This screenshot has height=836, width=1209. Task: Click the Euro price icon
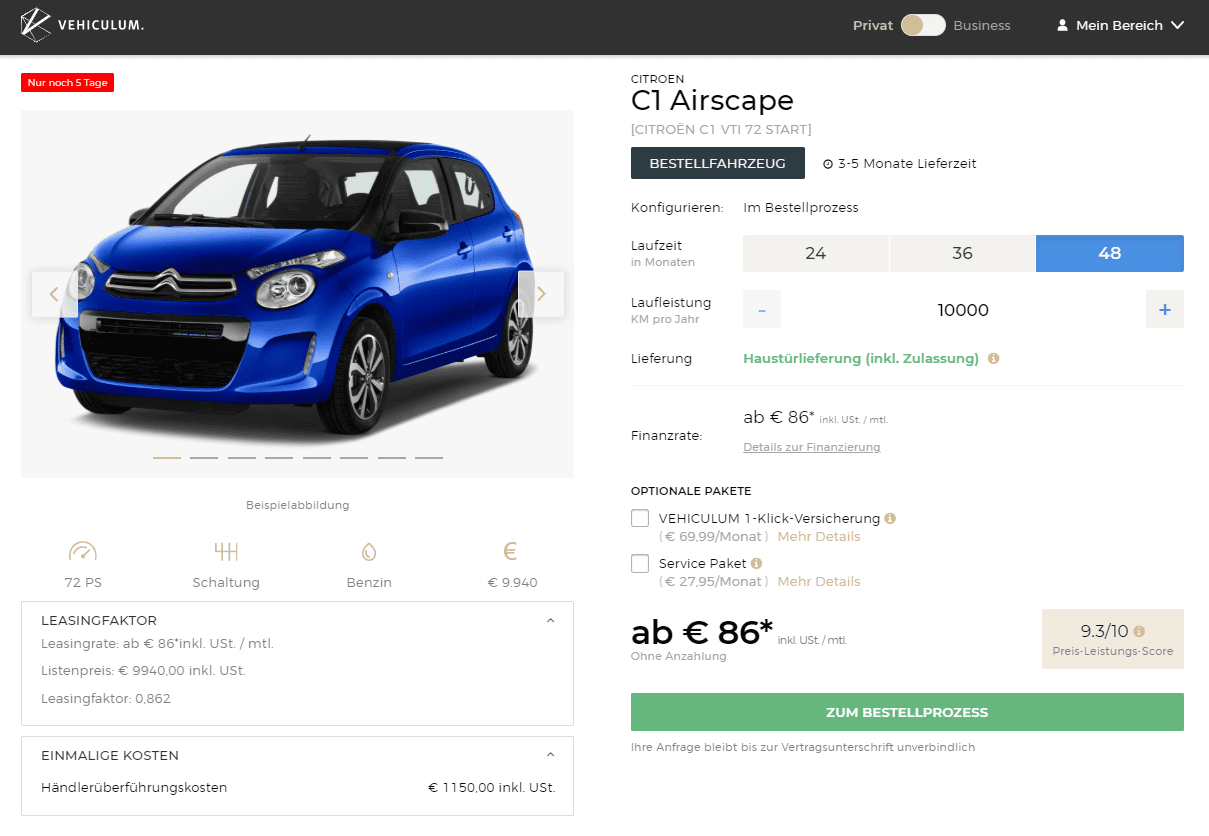point(510,551)
